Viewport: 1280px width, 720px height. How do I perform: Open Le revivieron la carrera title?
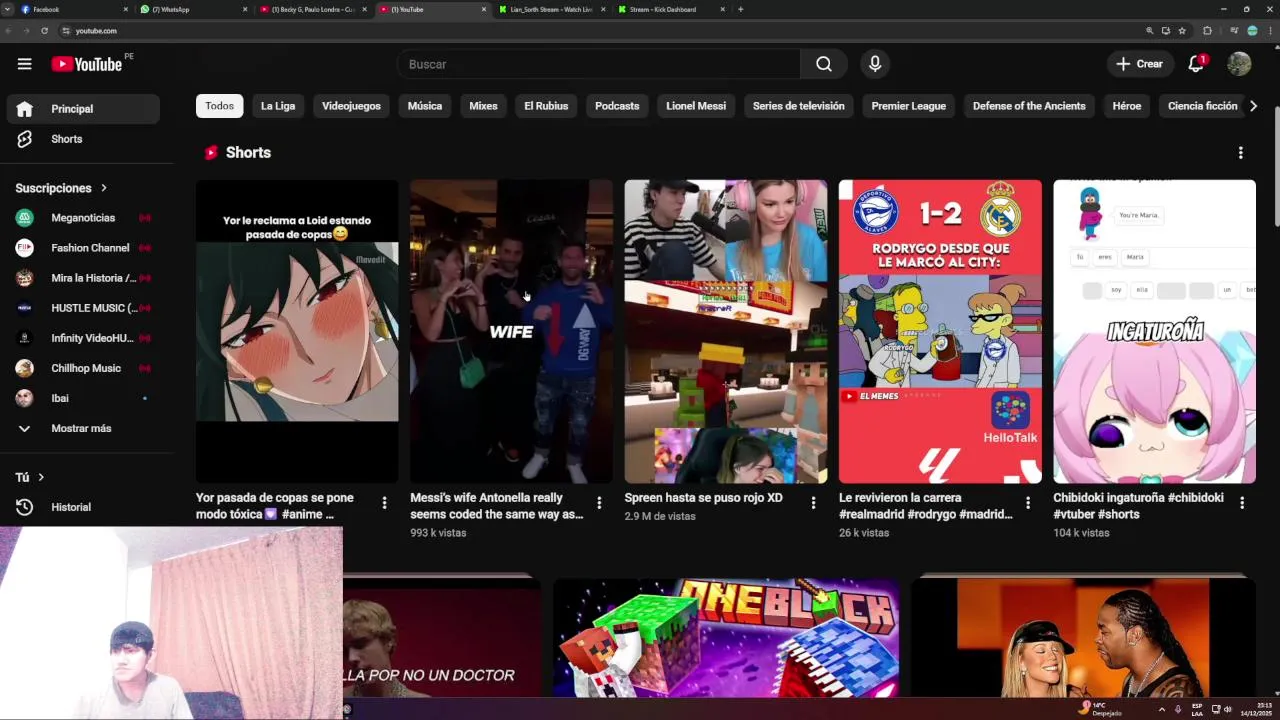point(925,506)
